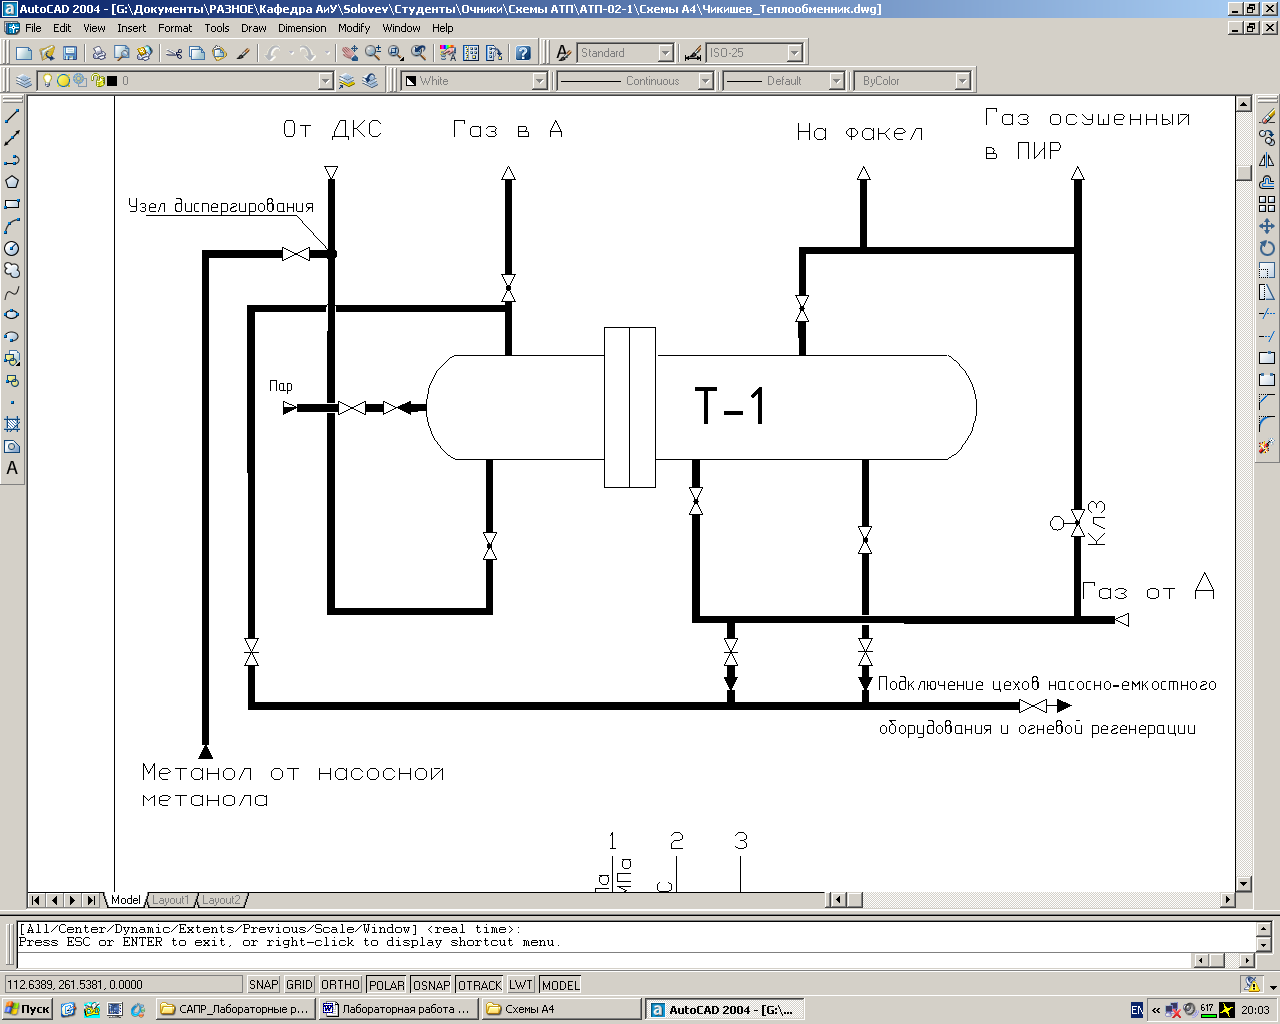
Task: Open the Draw menu
Action: pyautogui.click(x=254, y=28)
